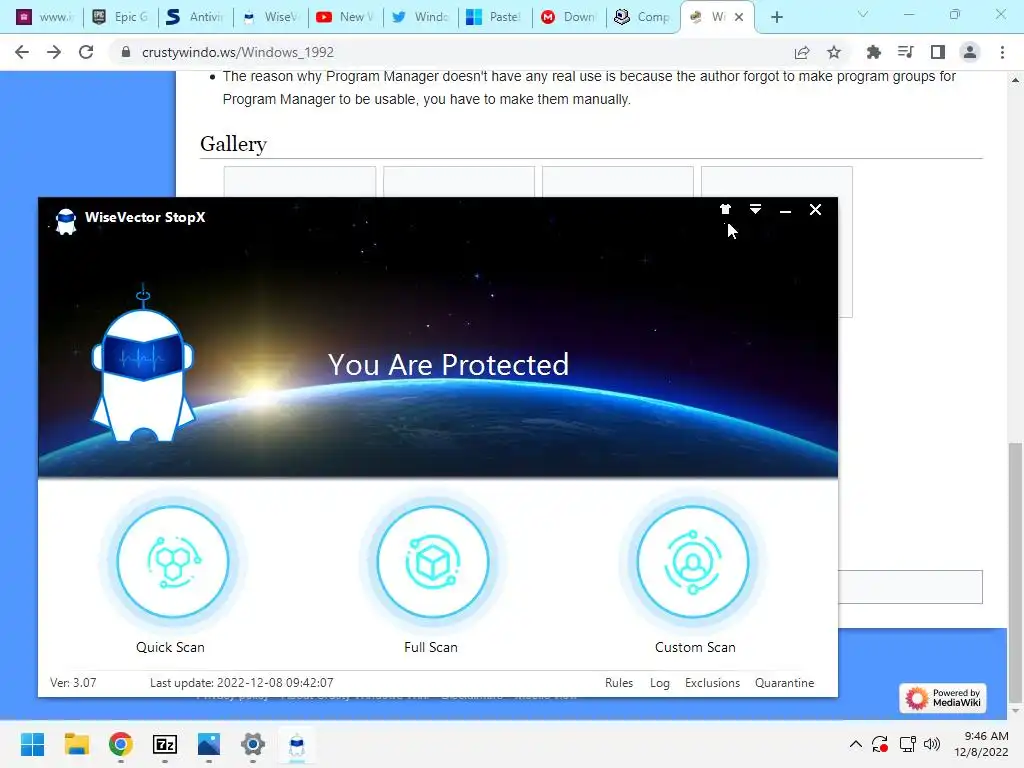Open Photos app from the taskbar
This screenshot has height=768, width=1024.
pos(208,744)
